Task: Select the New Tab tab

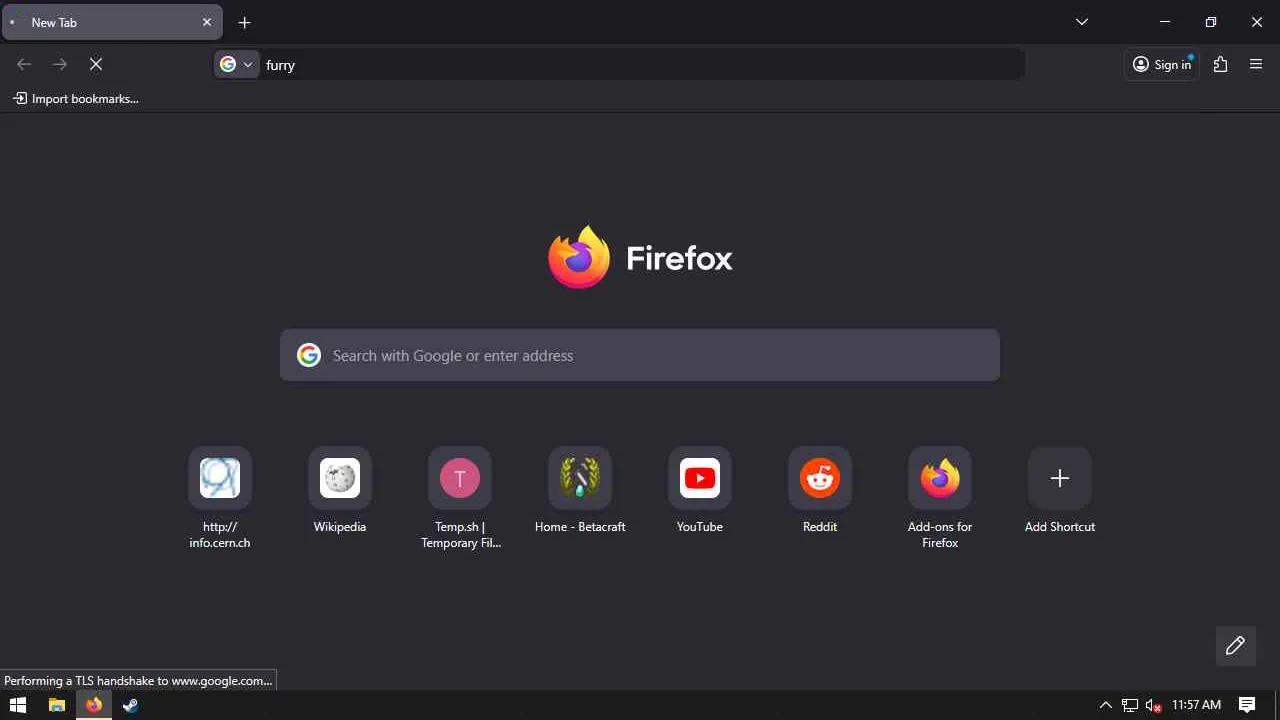Action: point(112,22)
